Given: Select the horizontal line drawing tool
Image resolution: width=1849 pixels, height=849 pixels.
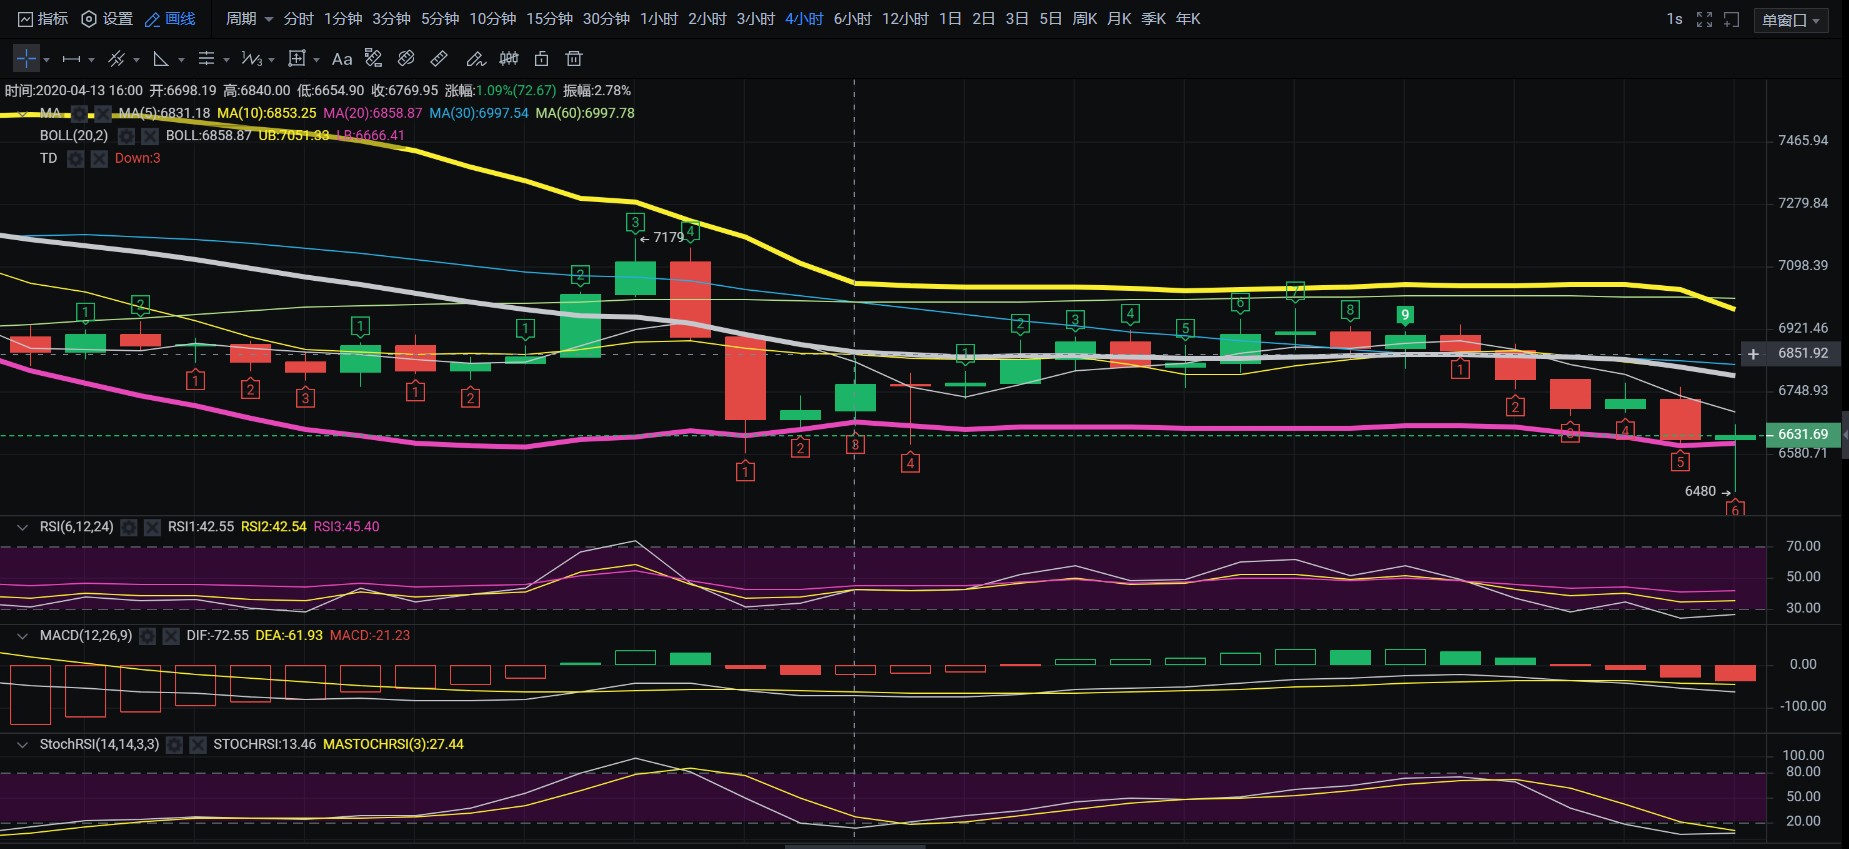Looking at the screenshot, I should pos(71,59).
